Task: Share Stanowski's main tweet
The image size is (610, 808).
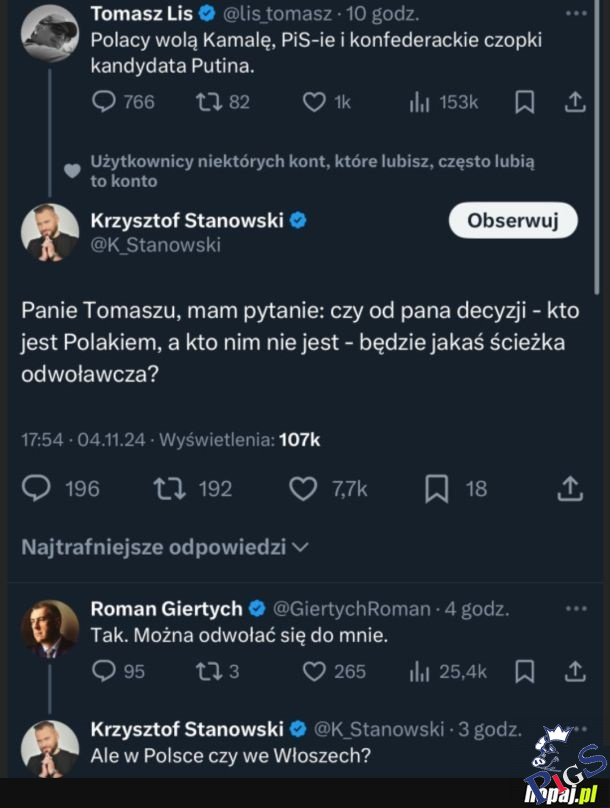Action: click(x=569, y=487)
